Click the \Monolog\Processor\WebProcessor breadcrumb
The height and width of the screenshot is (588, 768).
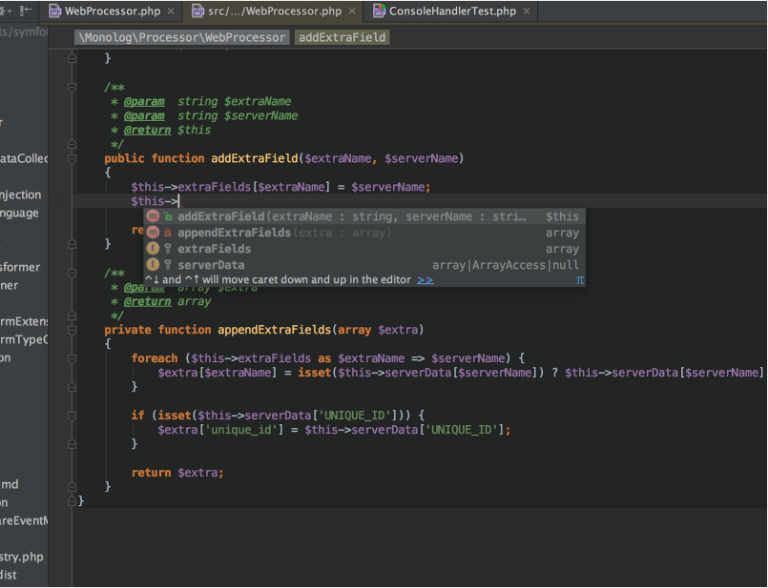coord(183,37)
